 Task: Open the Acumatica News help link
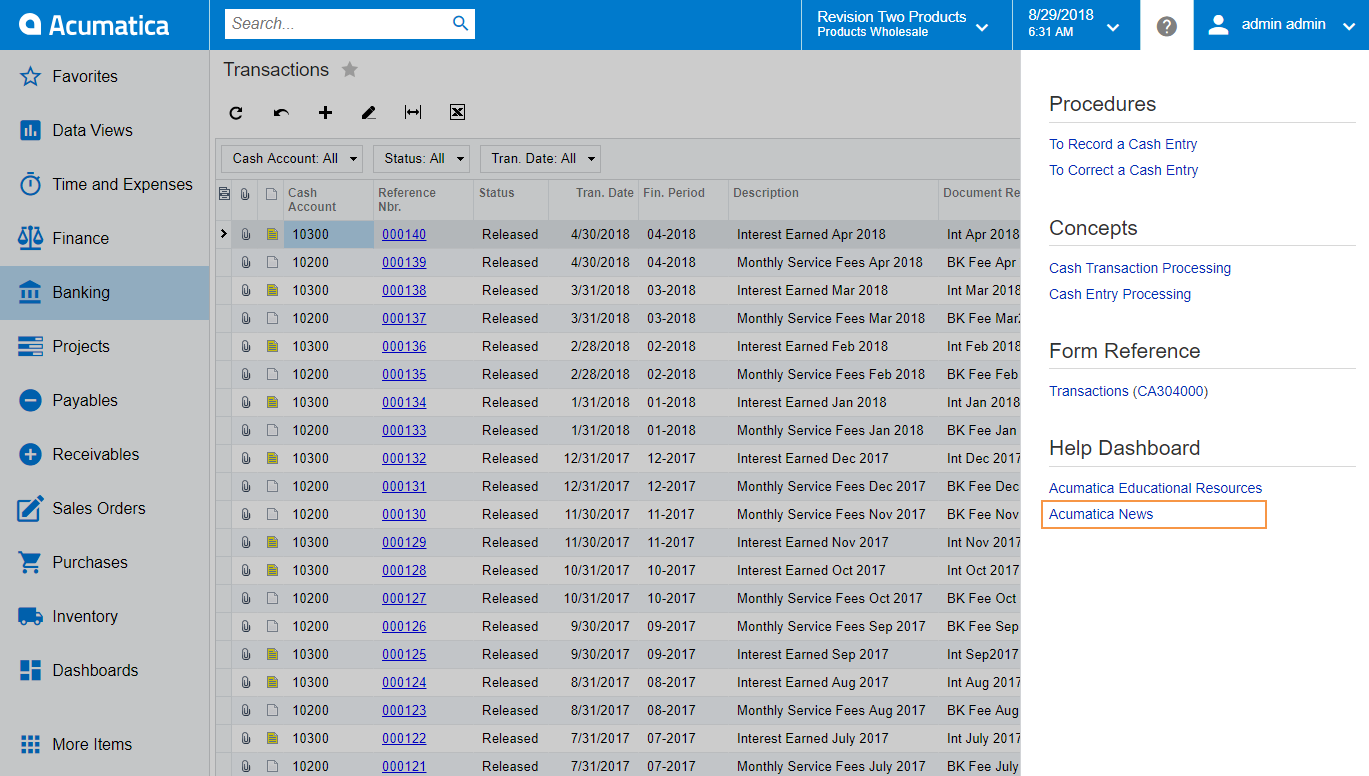(1101, 514)
